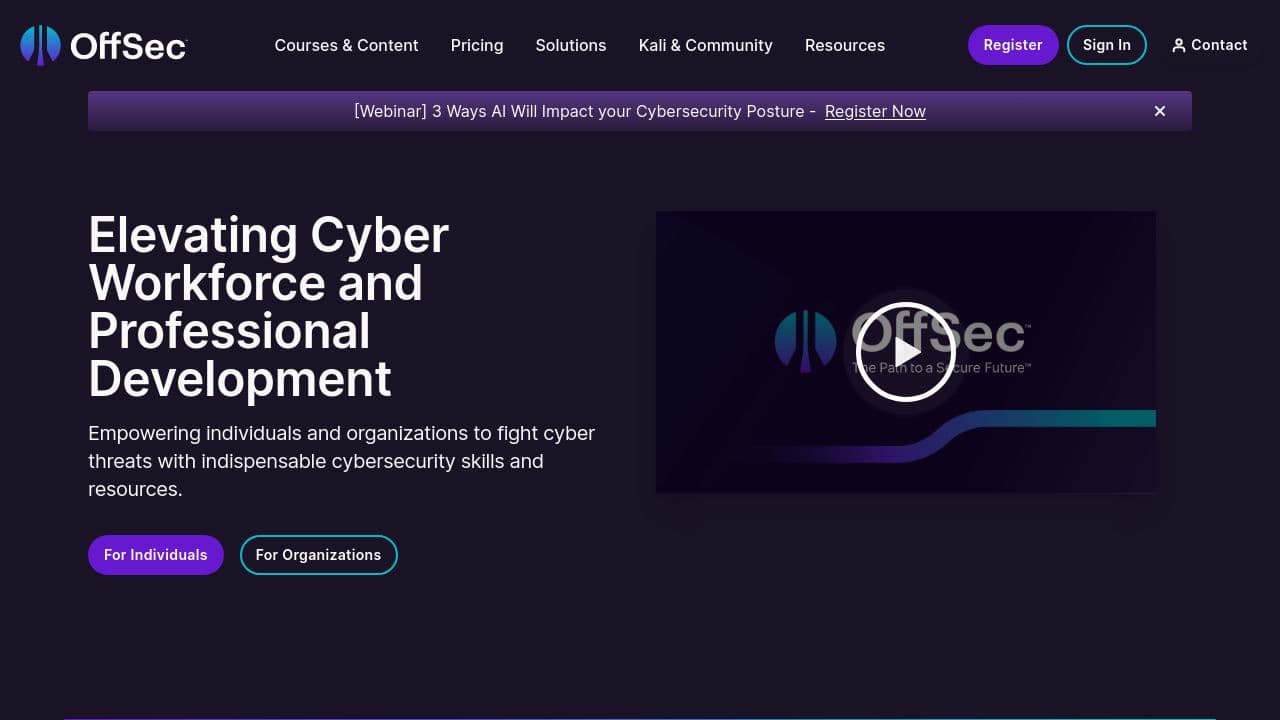Open the For Organizations page

318,555
